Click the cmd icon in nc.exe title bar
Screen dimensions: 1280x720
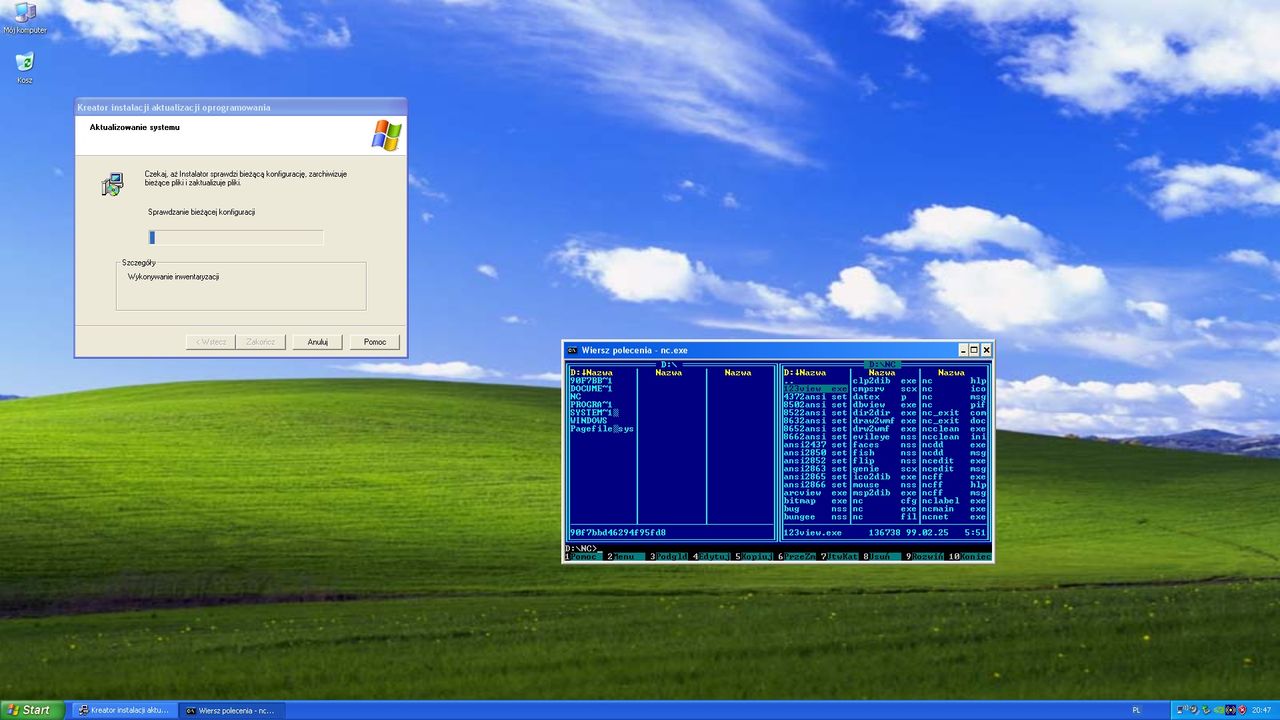pyautogui.click(x=572, y=350)
